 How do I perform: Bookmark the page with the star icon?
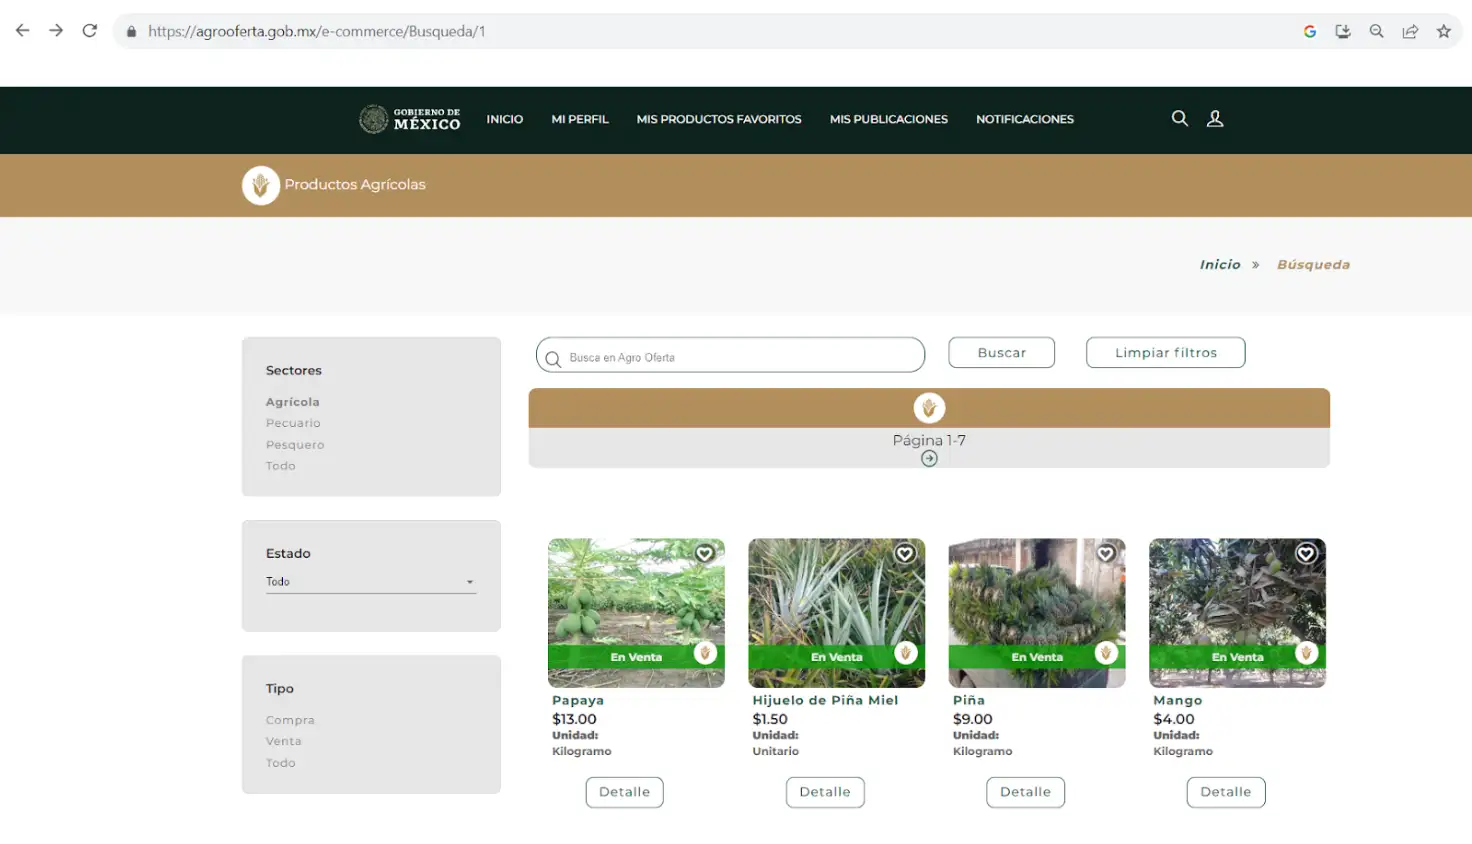[1444, 31]
